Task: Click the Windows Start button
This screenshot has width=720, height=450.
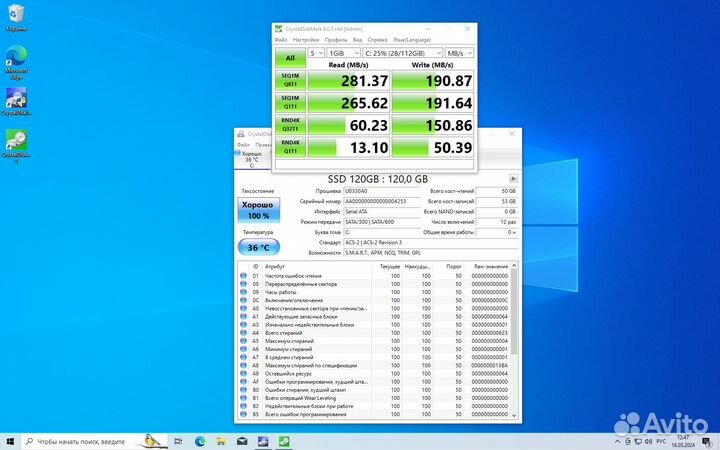Action: (10, 441)
